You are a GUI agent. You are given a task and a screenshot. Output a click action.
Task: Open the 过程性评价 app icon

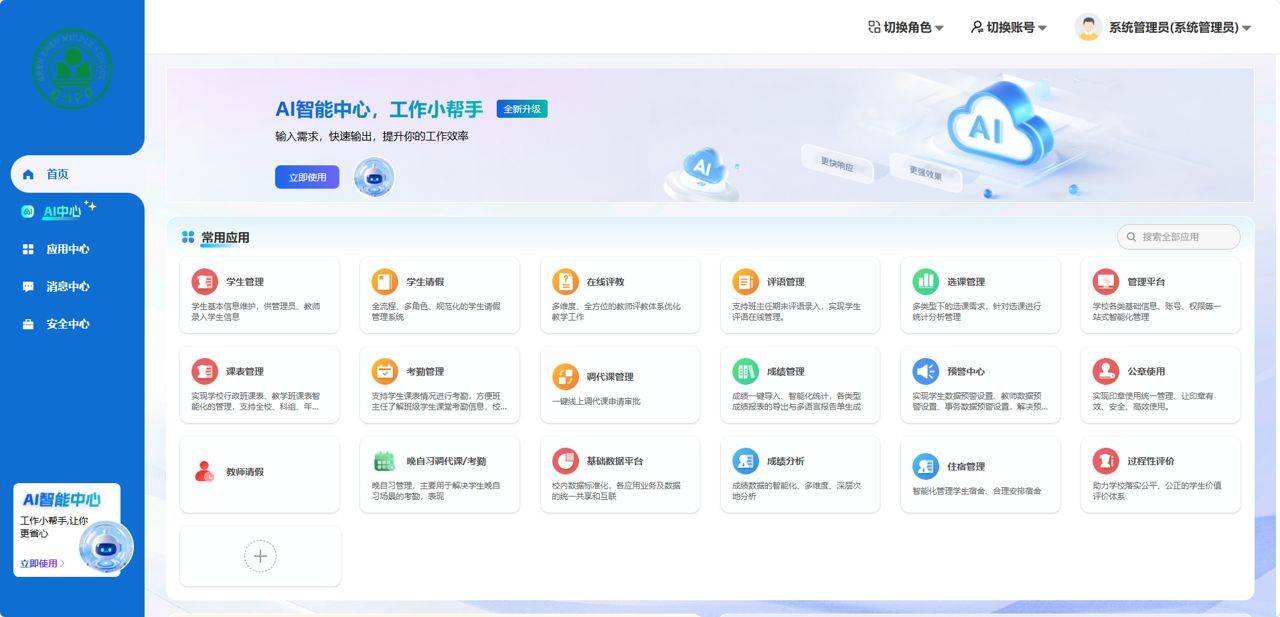[x=1105, y=461]
